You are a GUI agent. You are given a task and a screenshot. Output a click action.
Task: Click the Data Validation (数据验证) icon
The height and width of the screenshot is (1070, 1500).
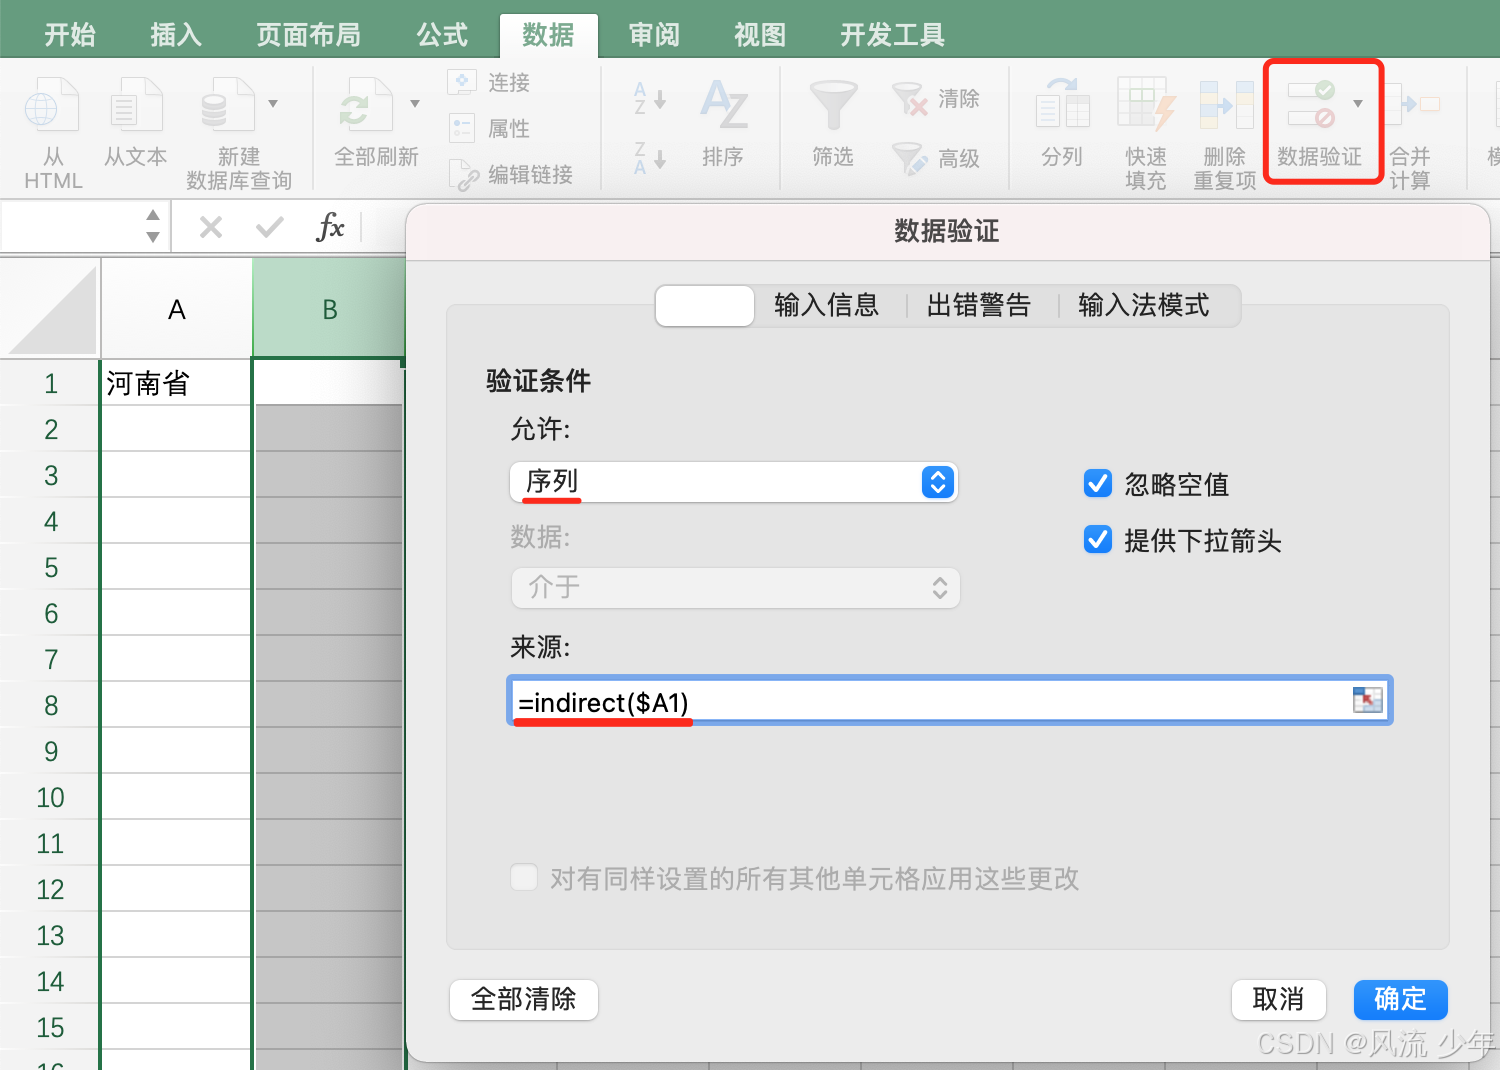pos(1311,104)
